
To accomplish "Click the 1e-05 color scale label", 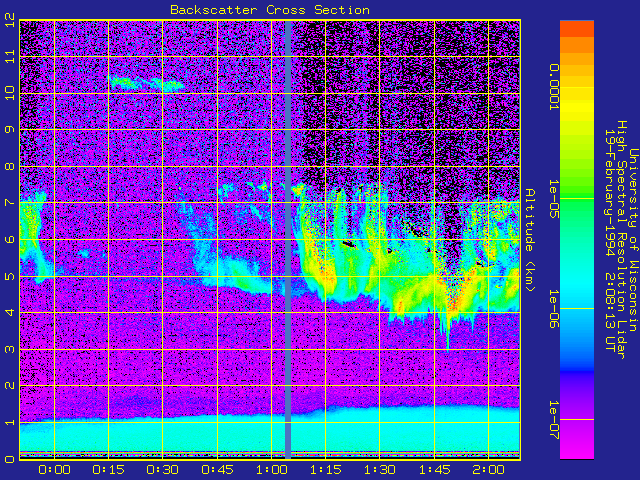I will pyautogui.click(x=554, y=199).
